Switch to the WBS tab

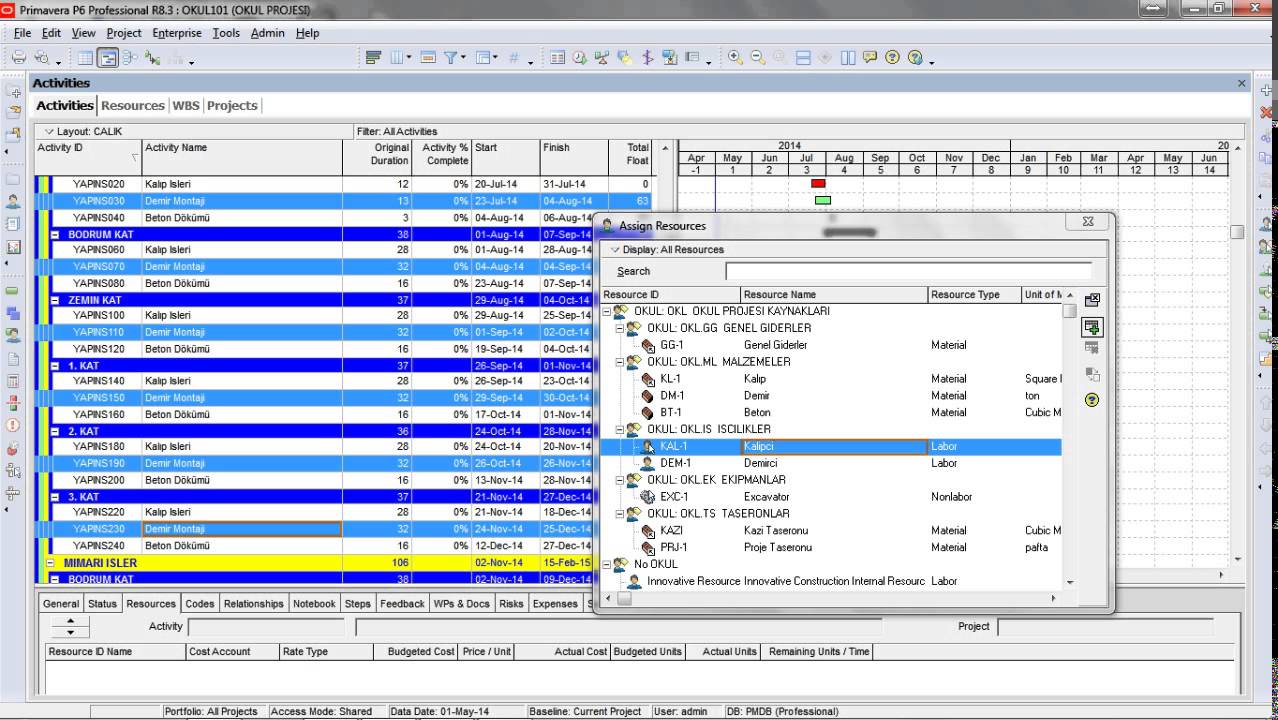pyautogui.click(x=186, y=105)
